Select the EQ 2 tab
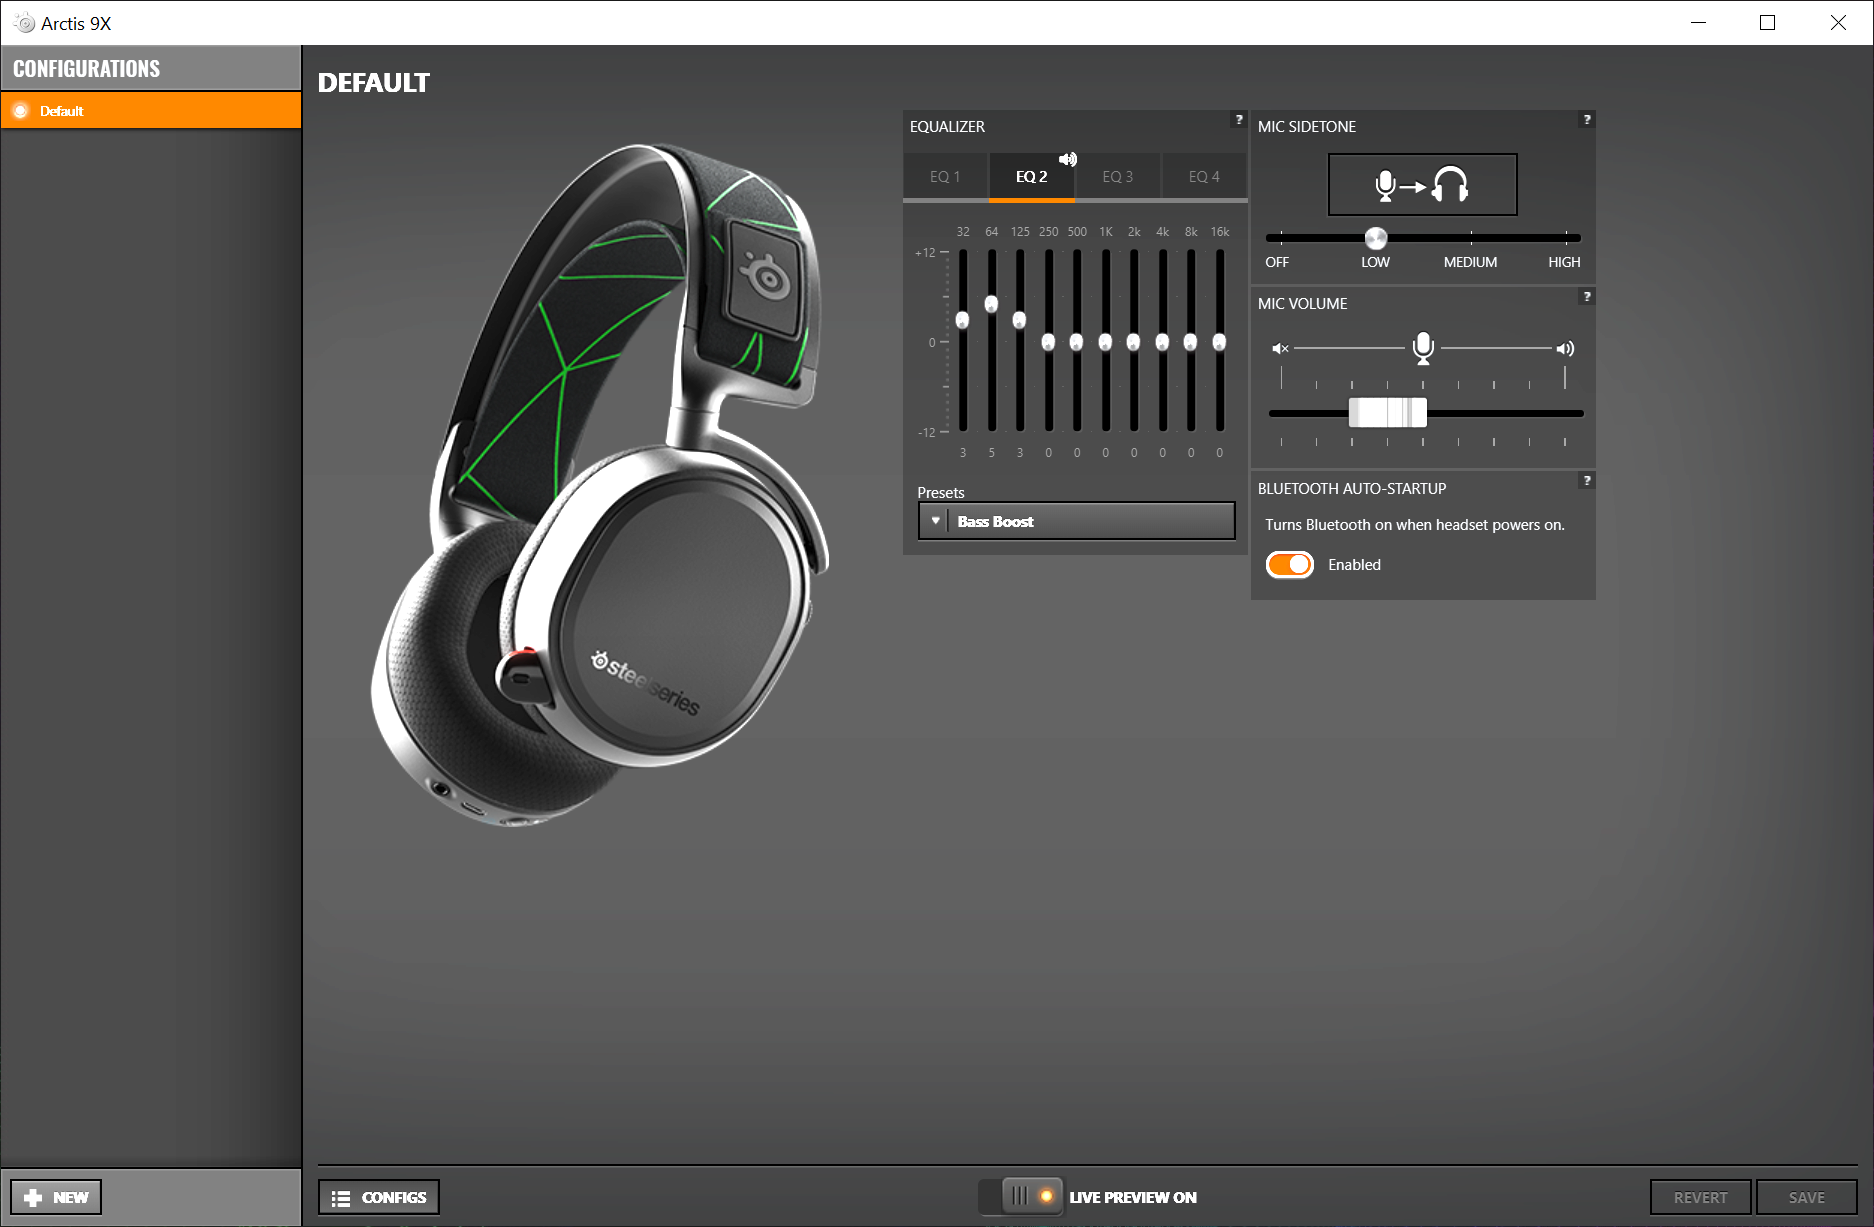Viewport: 1874px width, 1227px height. [1032, 177]
